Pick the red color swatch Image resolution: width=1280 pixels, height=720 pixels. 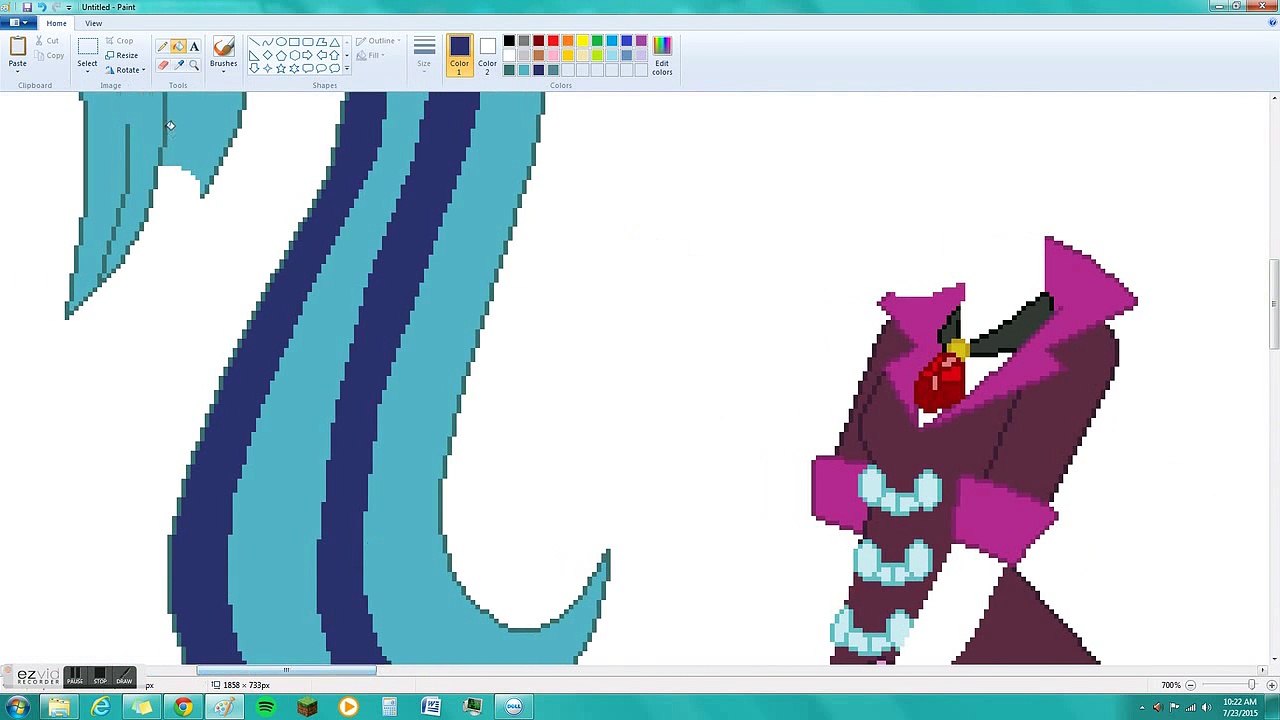pos(553,41)
